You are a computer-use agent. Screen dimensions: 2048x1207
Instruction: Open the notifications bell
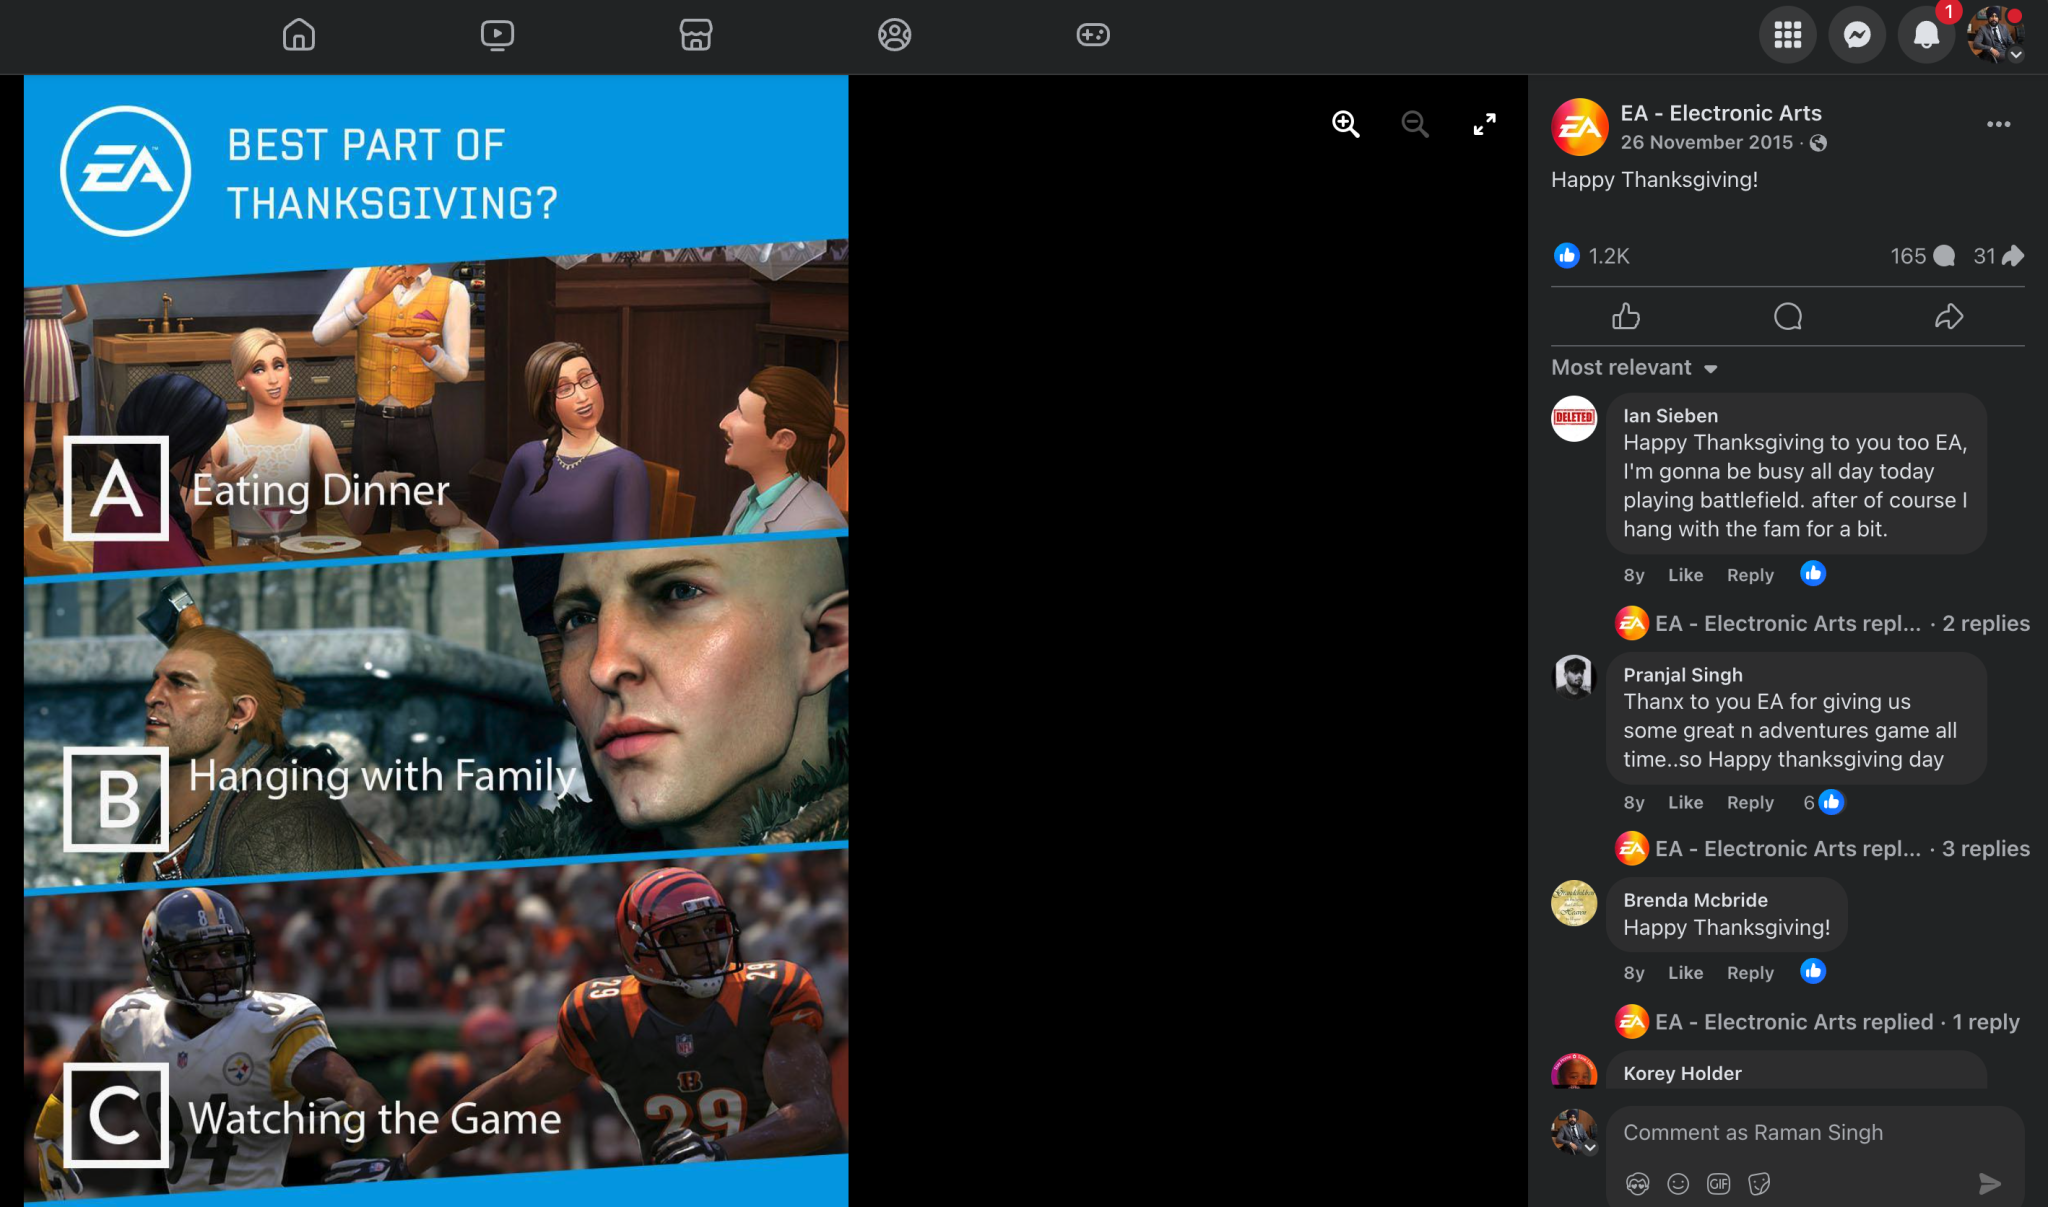coord(1926,35)
